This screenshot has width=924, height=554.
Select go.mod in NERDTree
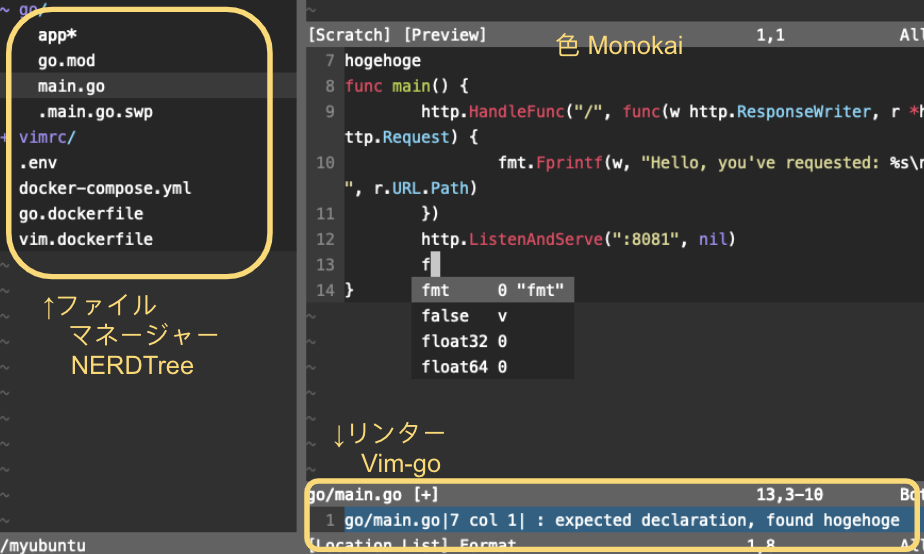(x=66, y=61)
